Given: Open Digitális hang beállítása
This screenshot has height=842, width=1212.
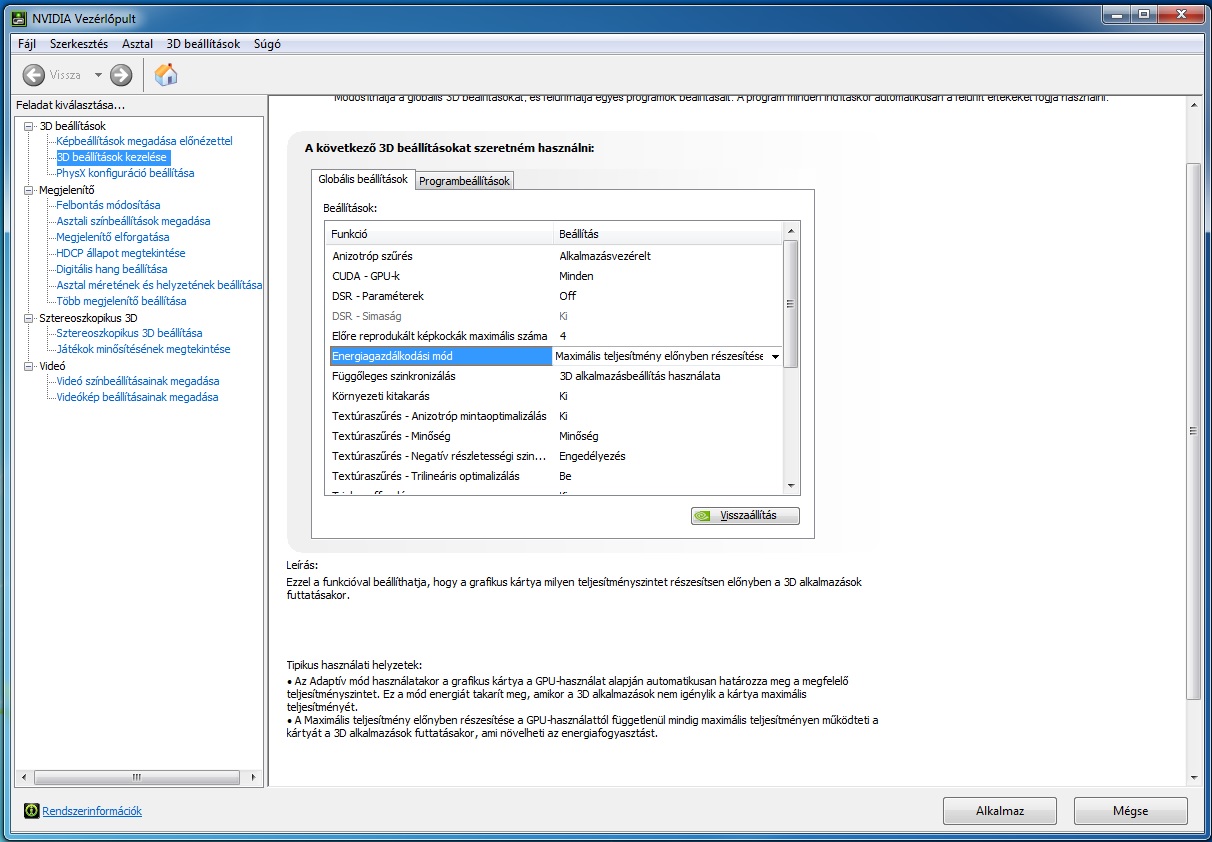Looking at the screenshot, I should click(x=112, y=269).
